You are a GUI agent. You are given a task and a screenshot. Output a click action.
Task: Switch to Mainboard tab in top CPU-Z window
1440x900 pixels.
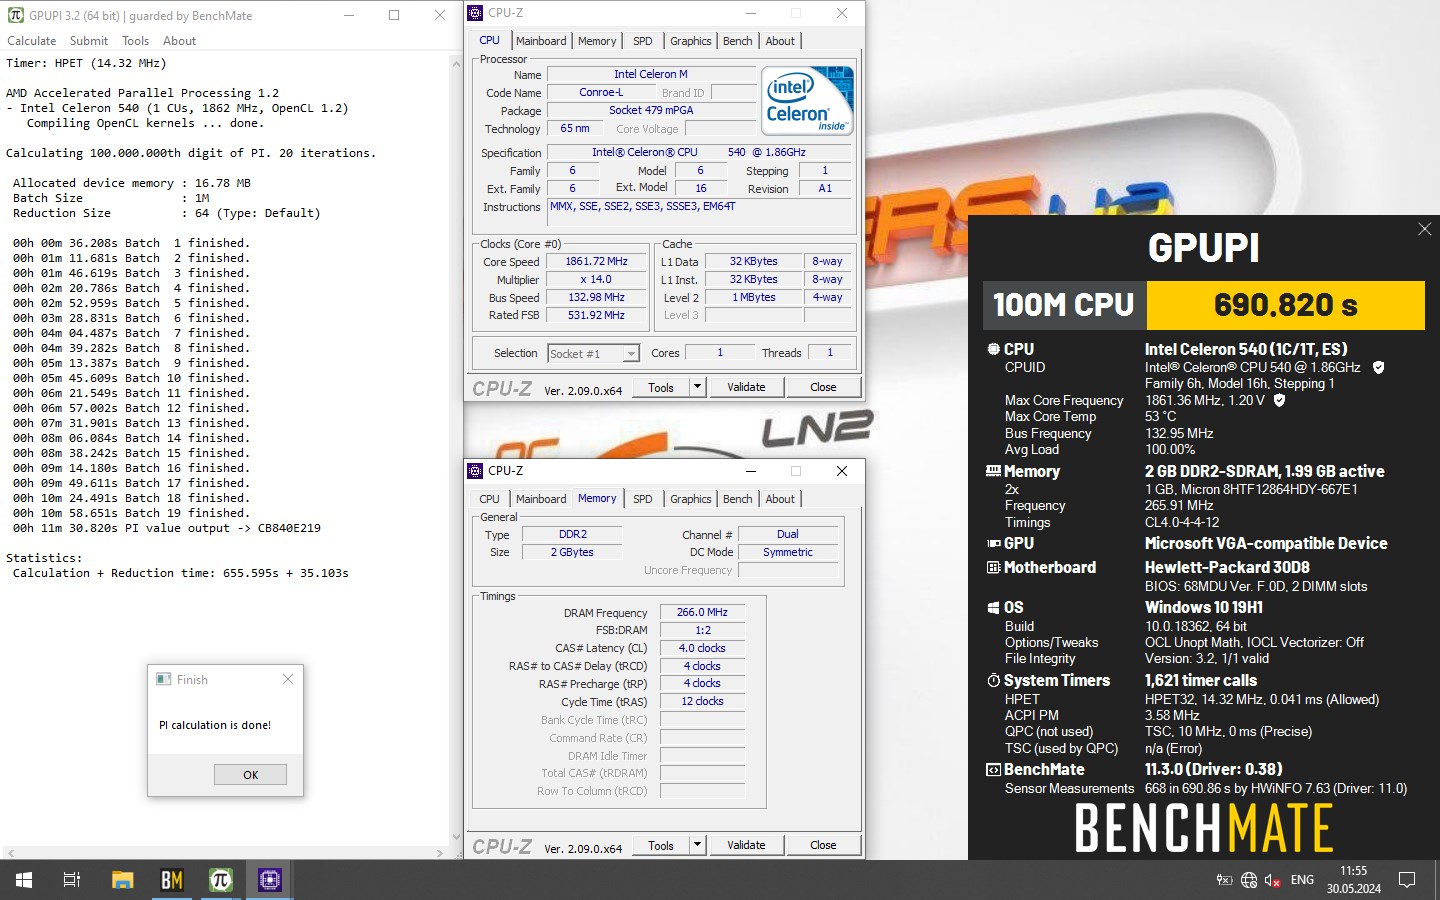(x=541, y=41)
